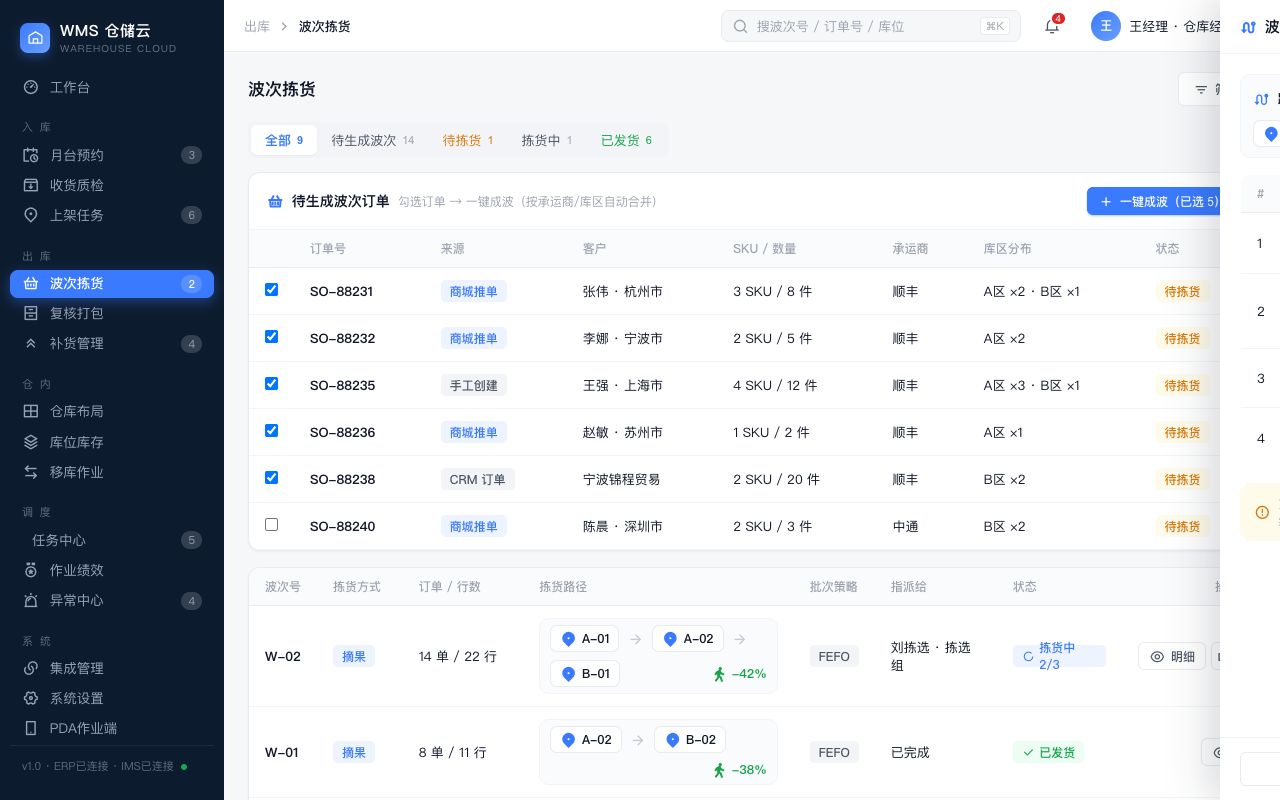Viewport: 1280px width, 800px height.
Task: Open 明细 for wave W-02
Action: [x=1172, y=656]
